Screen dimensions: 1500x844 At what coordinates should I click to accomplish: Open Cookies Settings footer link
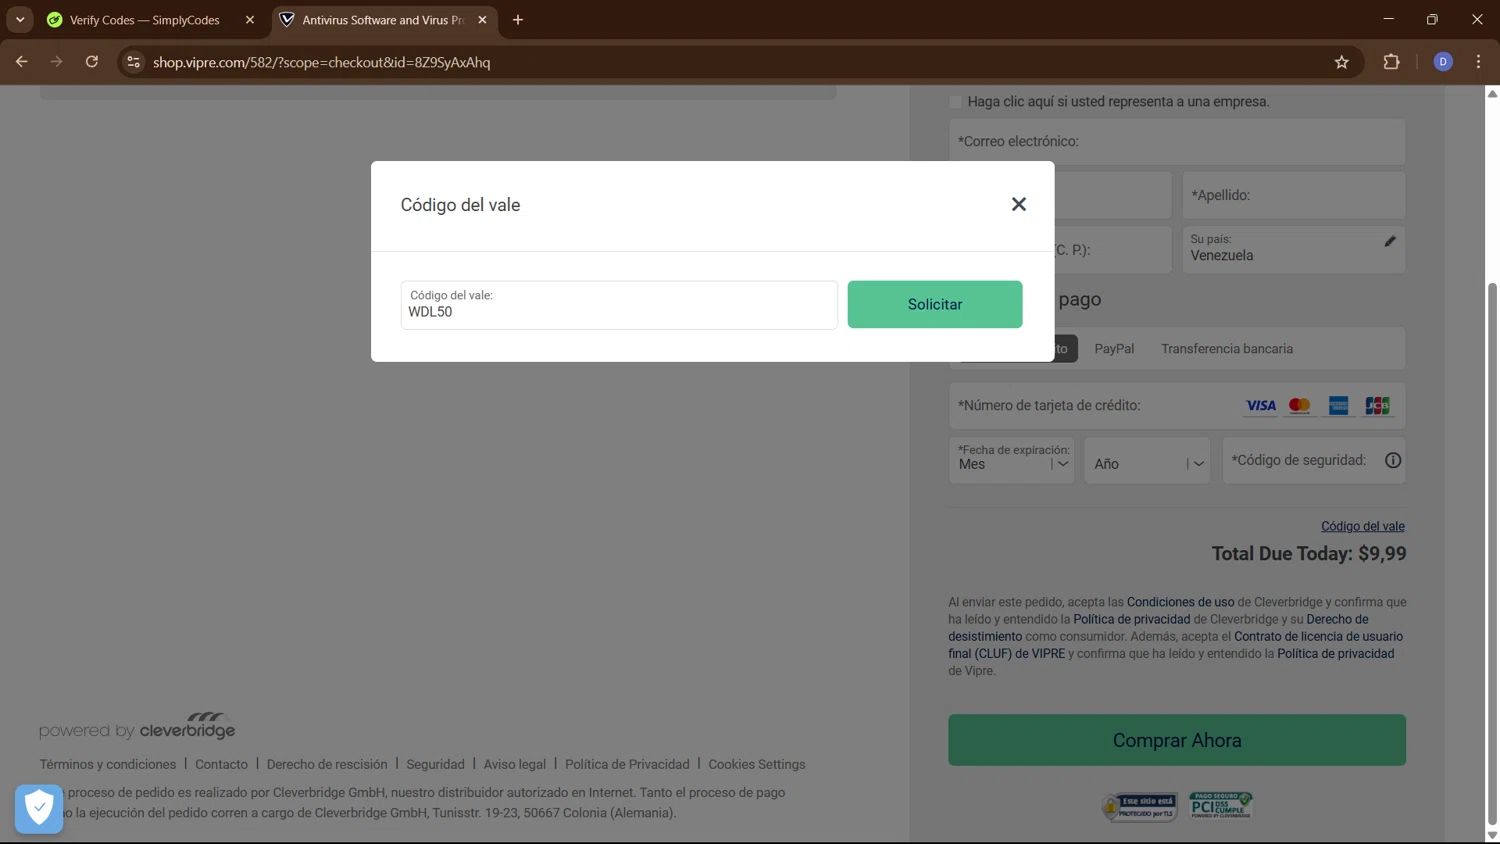tap(757, 764)
